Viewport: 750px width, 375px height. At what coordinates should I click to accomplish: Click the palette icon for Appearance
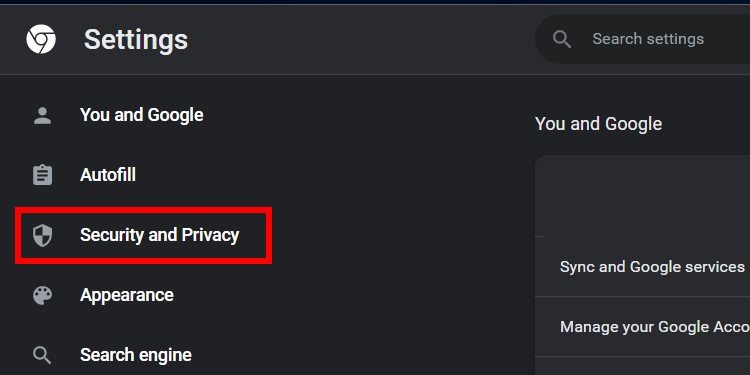(42, 295)
